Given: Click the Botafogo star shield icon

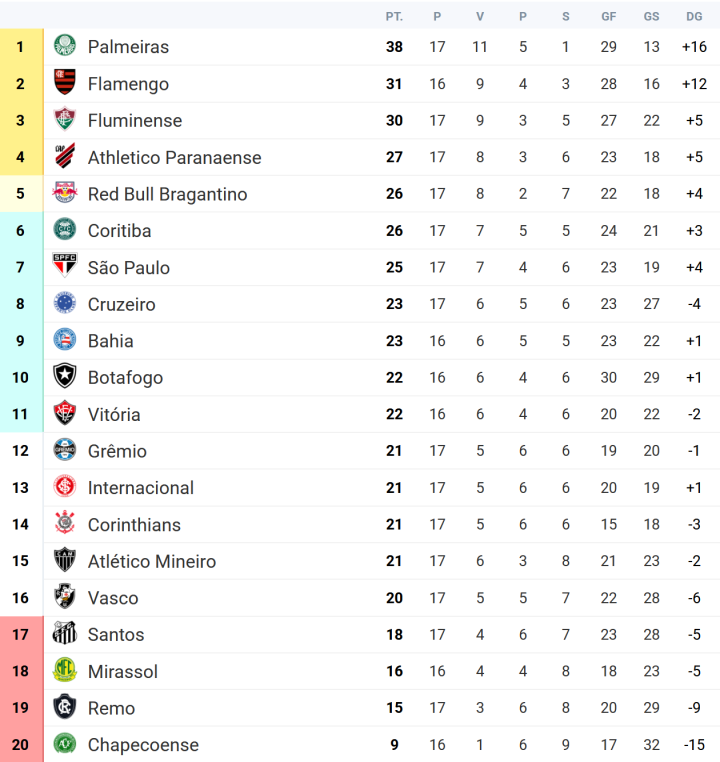Looking at the screenshot, I should (65, 376).
